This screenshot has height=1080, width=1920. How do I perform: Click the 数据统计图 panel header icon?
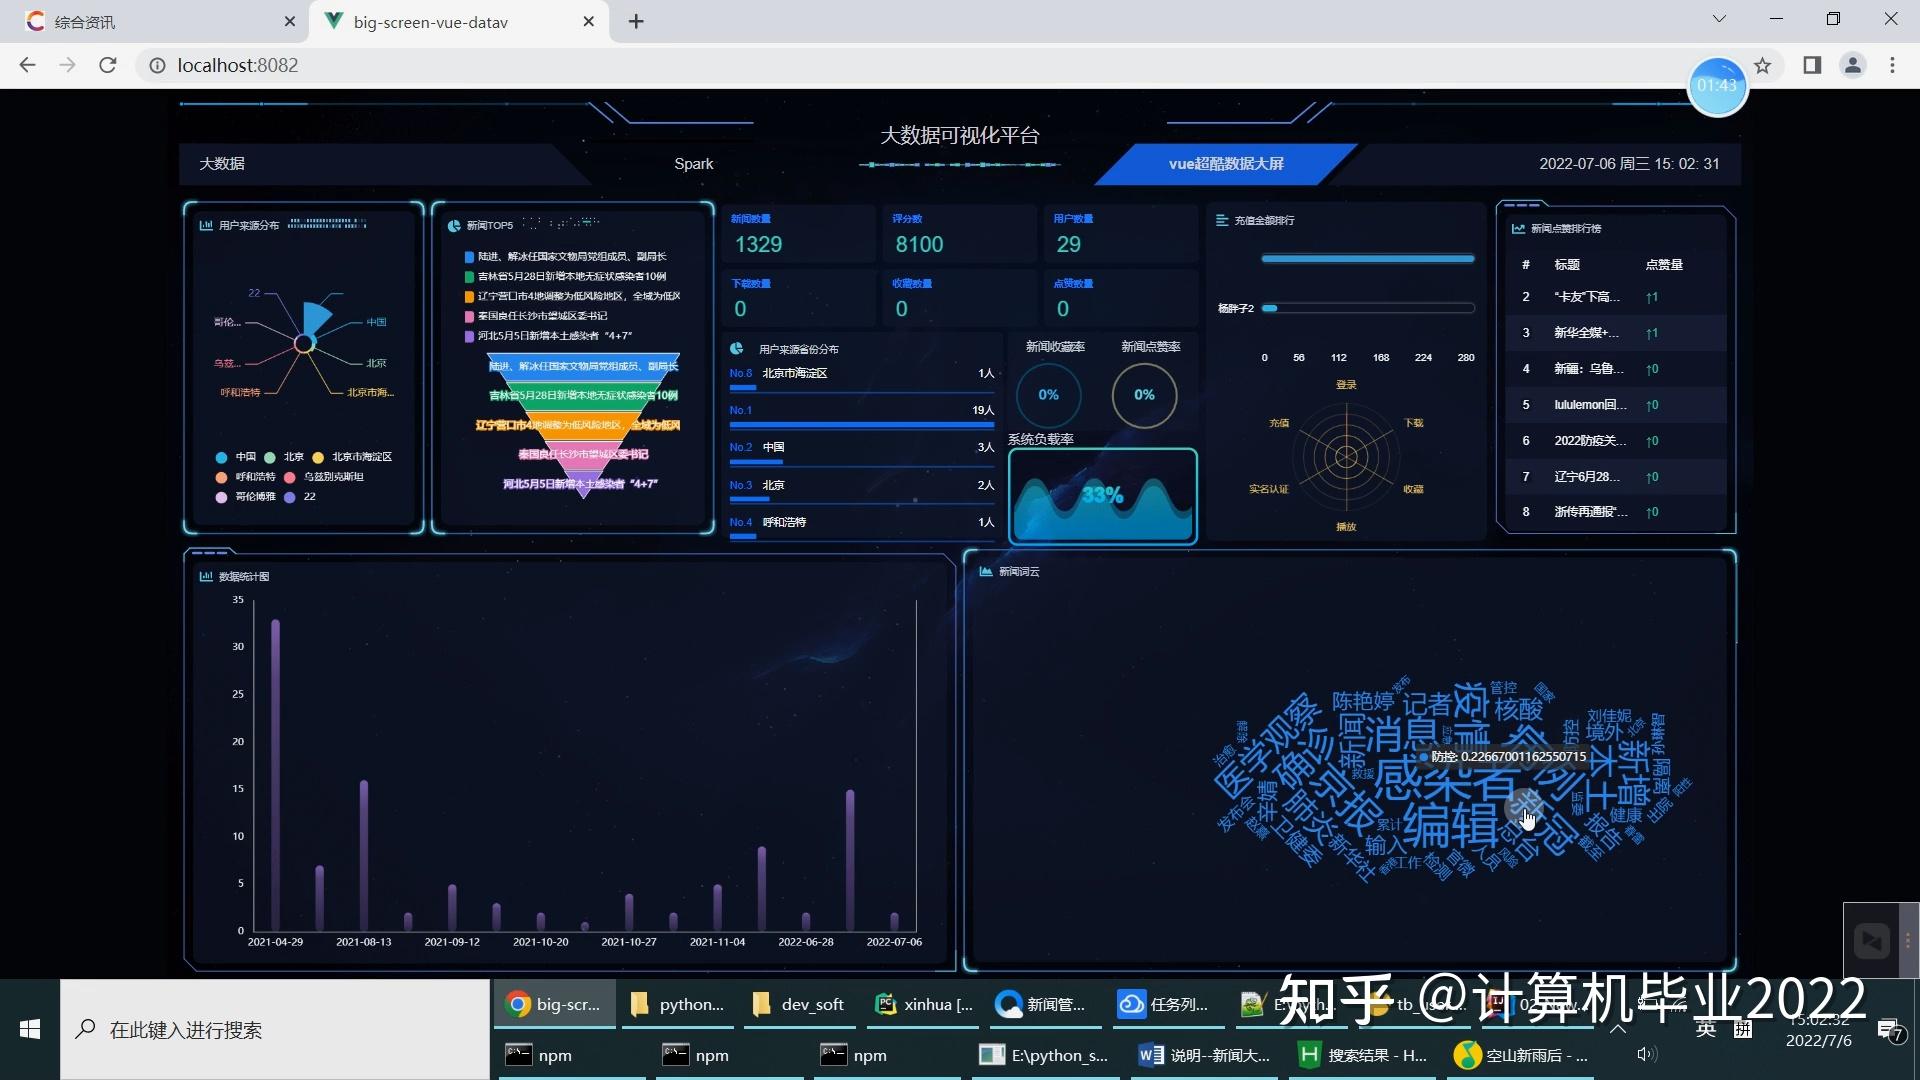coord(205,576)
